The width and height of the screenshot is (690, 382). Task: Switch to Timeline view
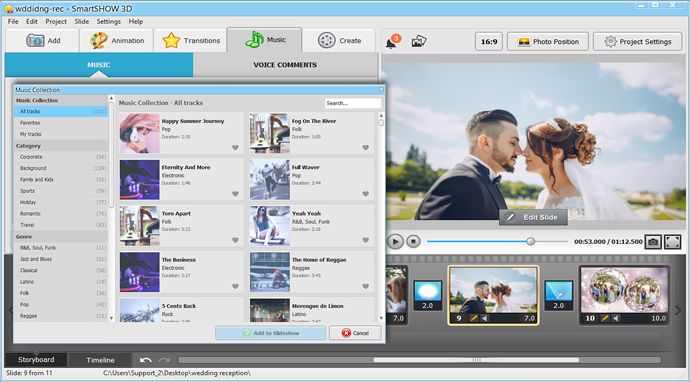click(x=100, y=360)
